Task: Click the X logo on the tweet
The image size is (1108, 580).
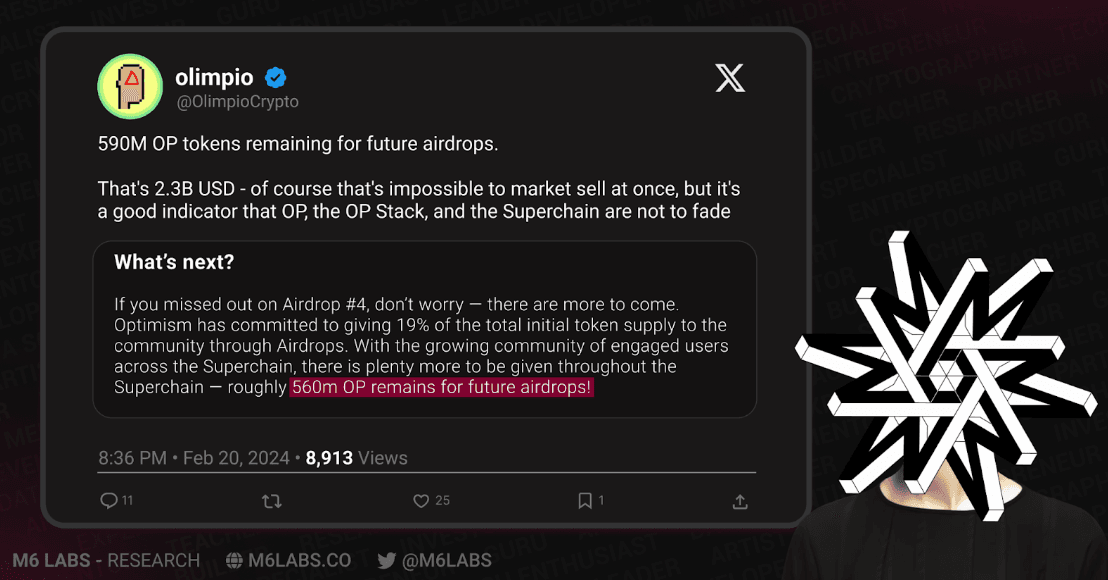Action: 730,78
